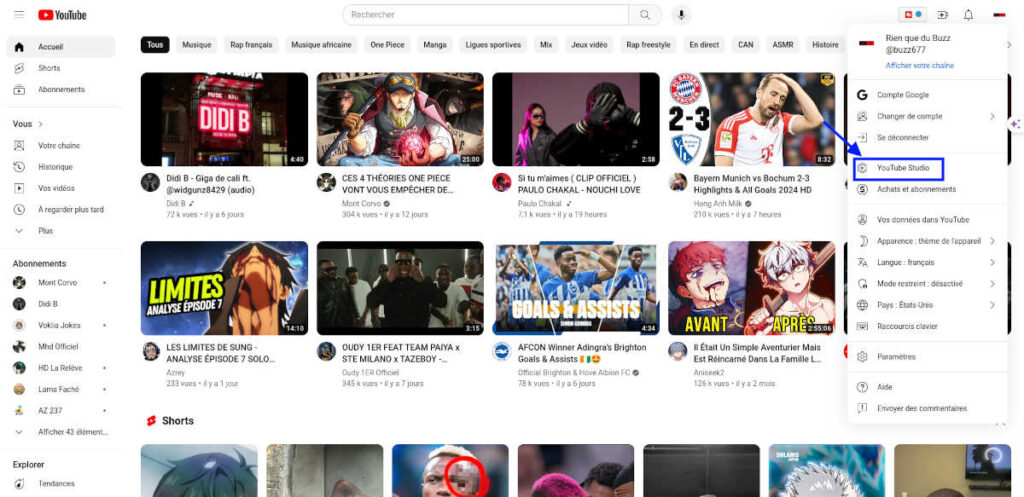The width and height of the screenshot is (1024, 497).
Task: Open Apparence theme submenu
Action: click(927, 241)
